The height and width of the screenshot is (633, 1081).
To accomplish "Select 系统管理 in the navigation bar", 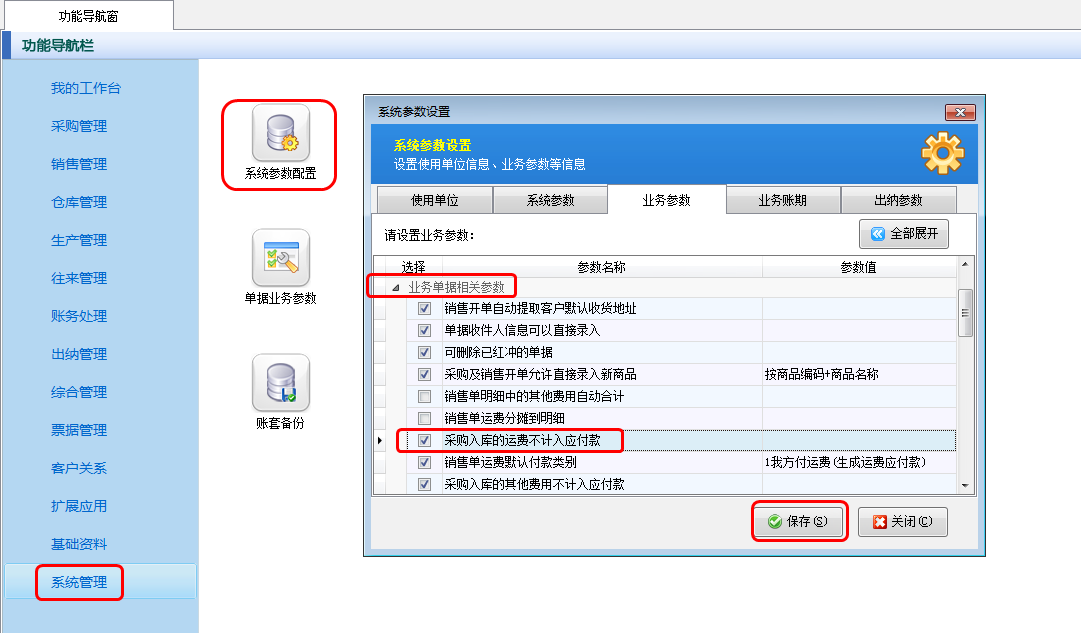I will click(x=79, y=582).
